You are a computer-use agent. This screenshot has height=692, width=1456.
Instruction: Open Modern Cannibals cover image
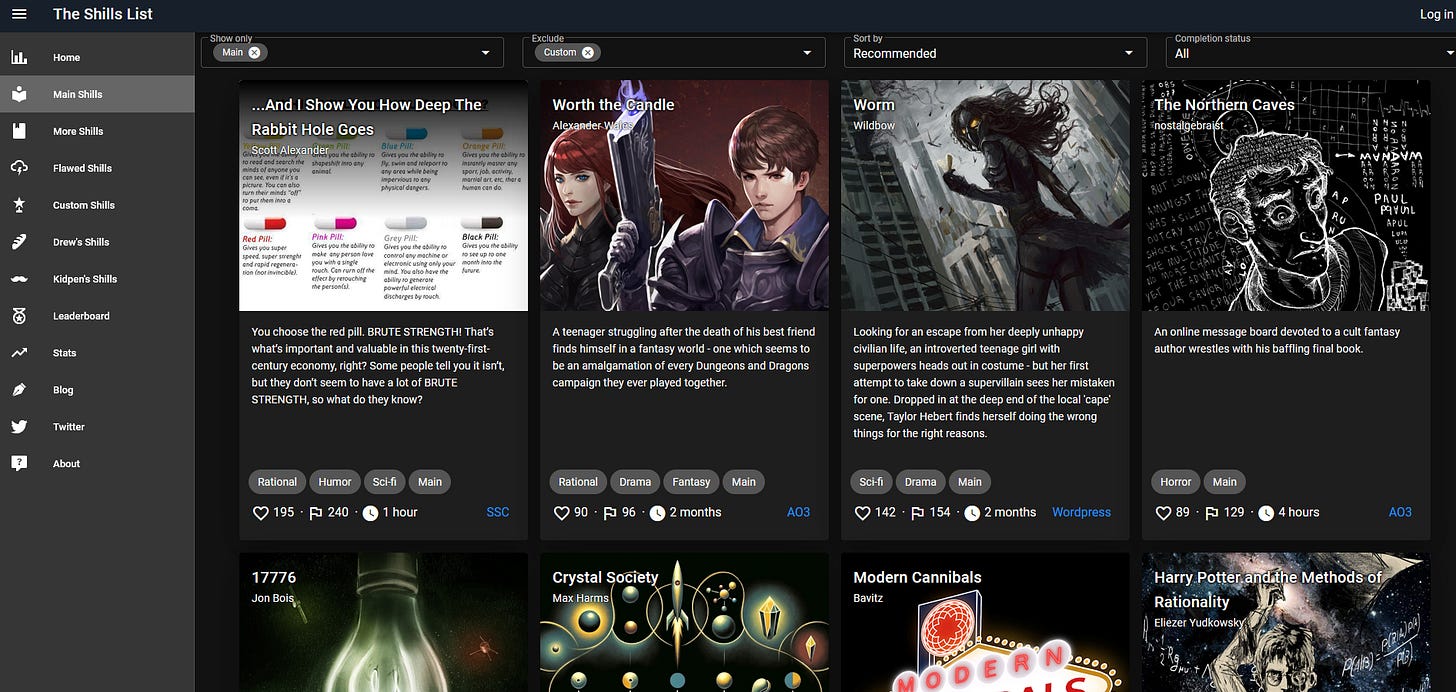pos(985,622)
